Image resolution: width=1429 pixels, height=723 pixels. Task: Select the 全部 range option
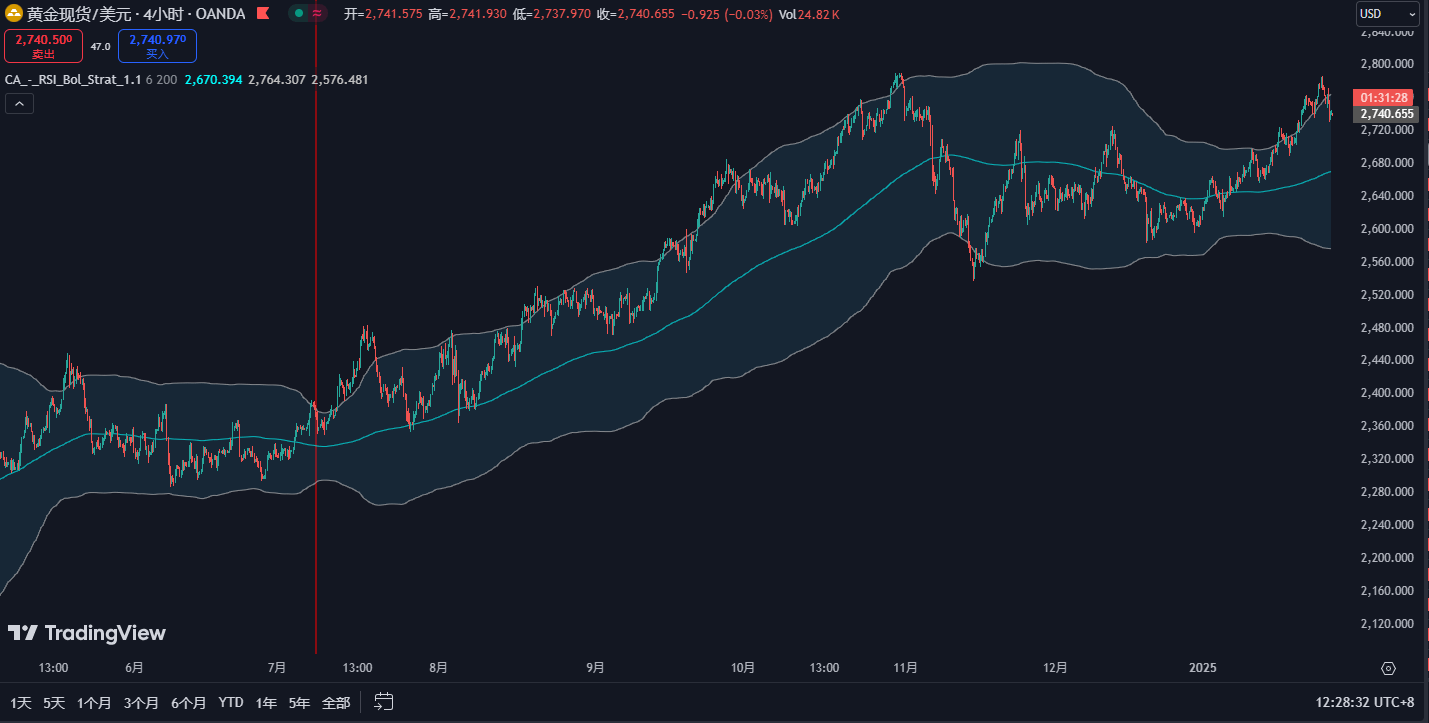(x=336, y=703)
